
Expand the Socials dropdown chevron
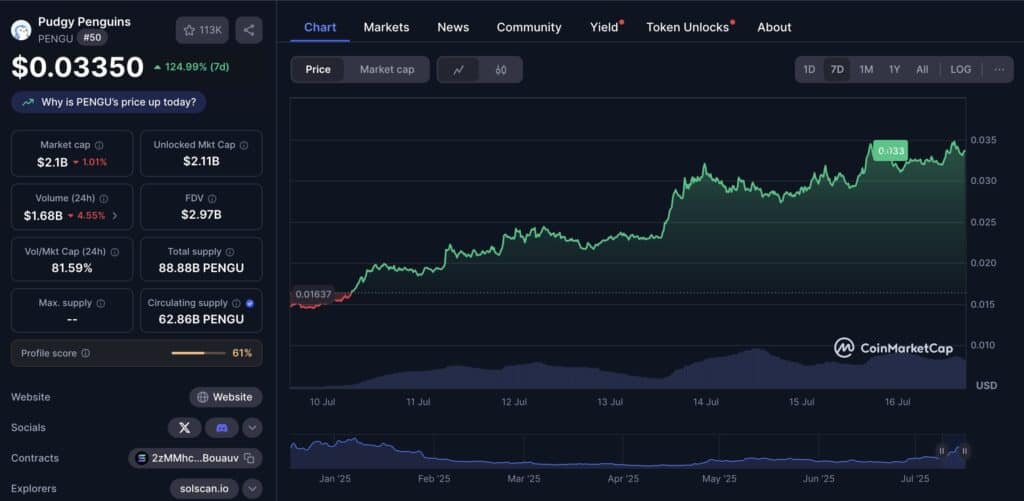tap(253, 427)
